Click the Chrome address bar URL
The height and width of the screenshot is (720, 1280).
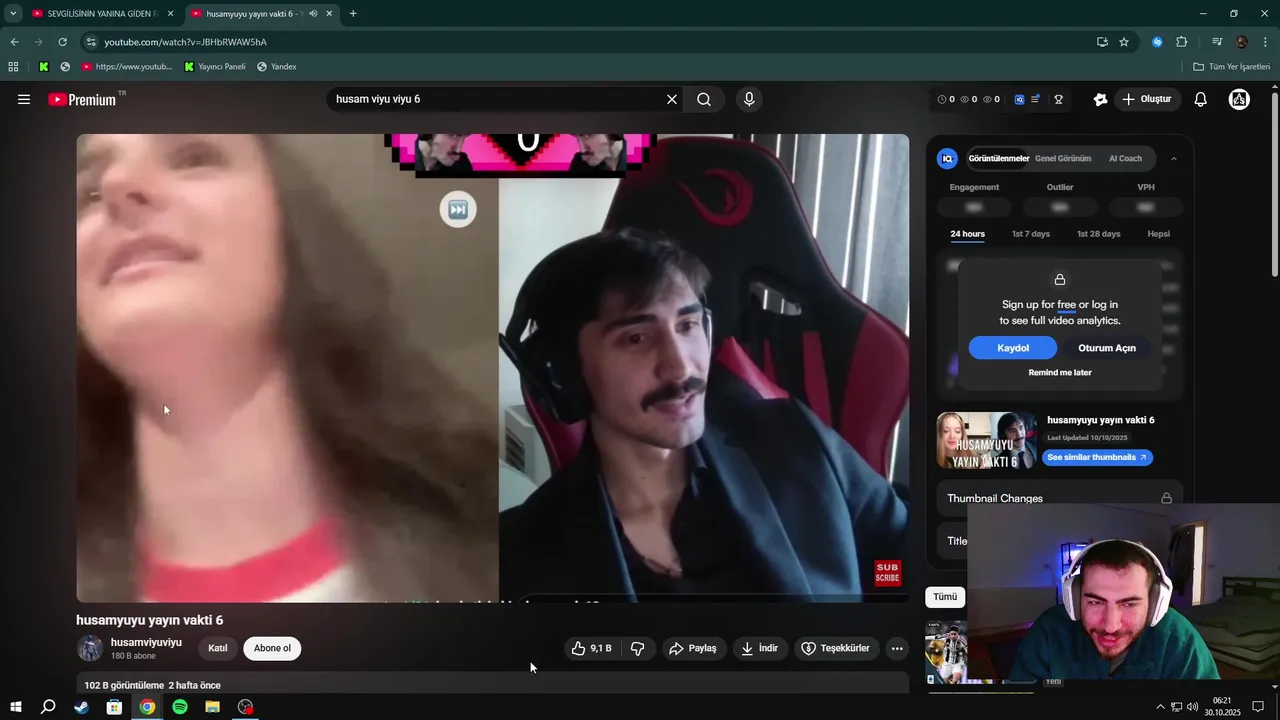coord(185,42)
